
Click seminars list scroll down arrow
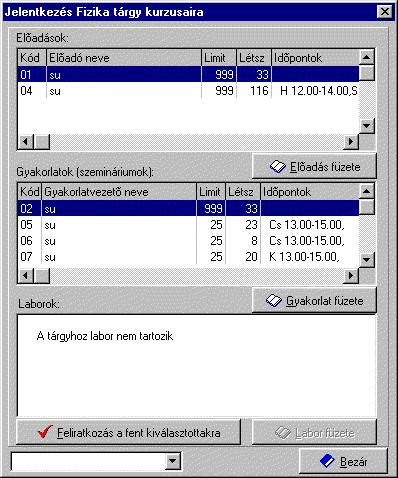pos(367,259)
